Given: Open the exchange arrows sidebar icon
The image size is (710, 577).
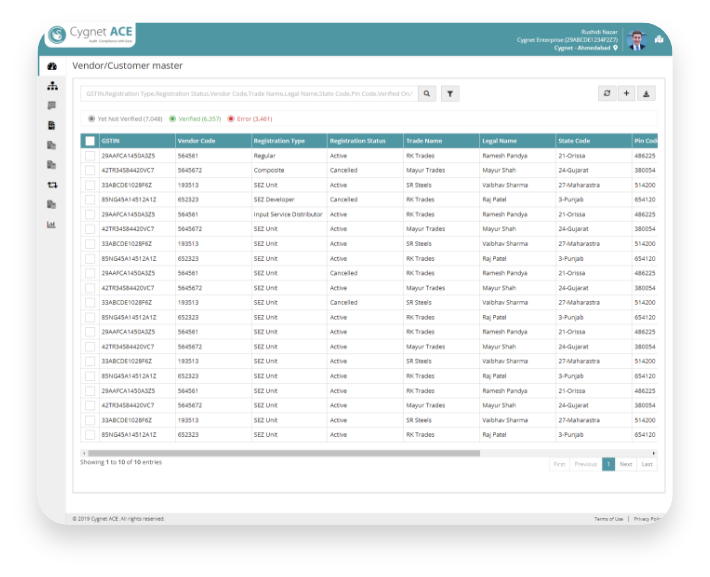Looking at the screenshot, I should pos(52,185).
